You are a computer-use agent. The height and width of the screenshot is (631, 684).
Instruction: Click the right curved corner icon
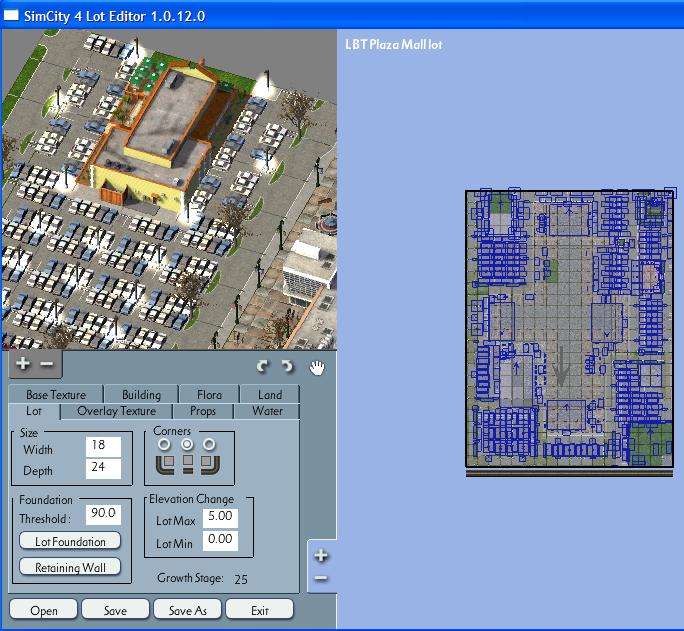(210, 464)
